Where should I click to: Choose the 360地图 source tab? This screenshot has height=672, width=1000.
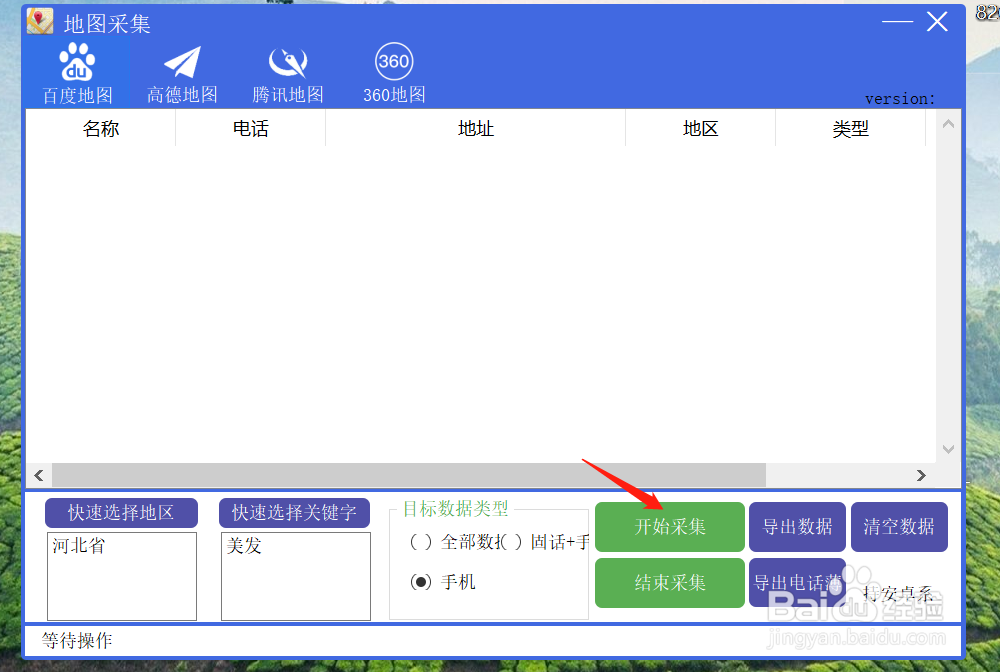click(x=394, y=73)
